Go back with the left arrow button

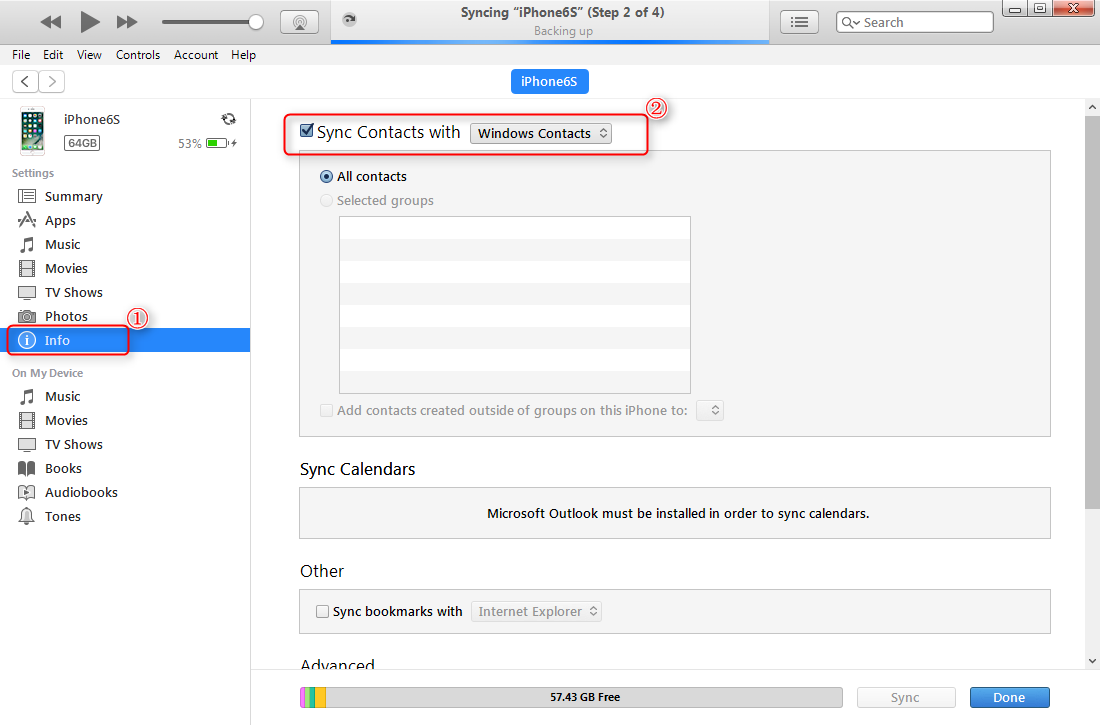click(25, 81)
